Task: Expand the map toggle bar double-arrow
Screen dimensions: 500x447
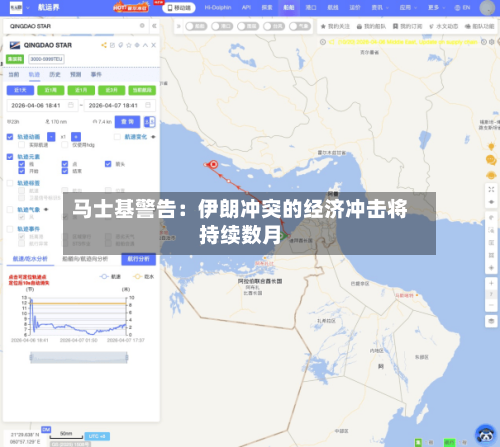Action: click(x=179, y=26)
